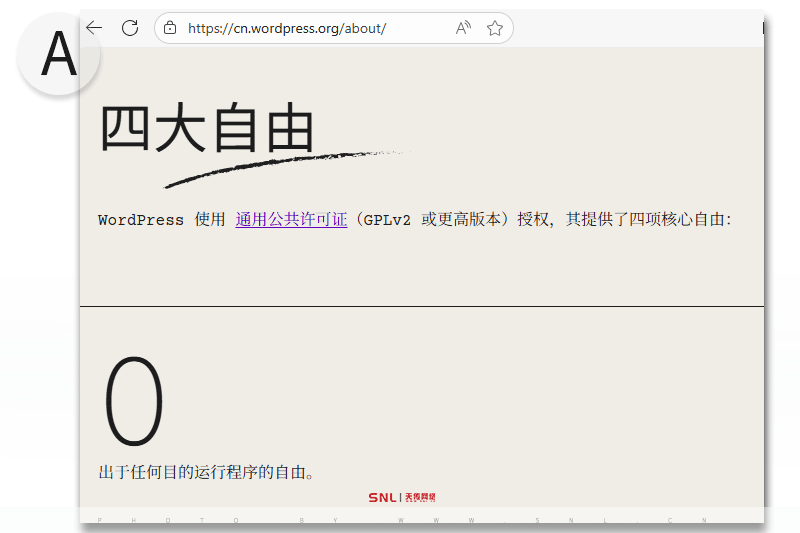Image resolution: width=800 pixels, height=533 pixels.
Task: Click the word 授权 in the paragraph
Action: tap(533, 220)
